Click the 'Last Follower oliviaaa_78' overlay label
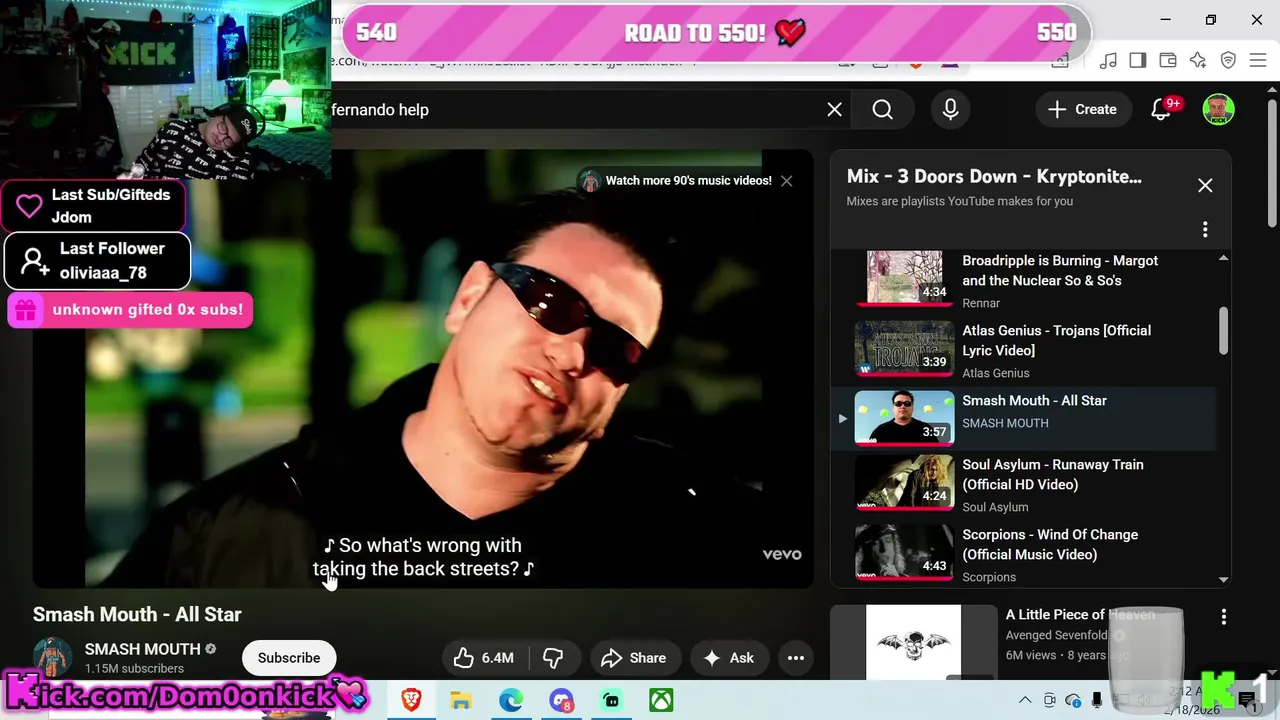1280x720 pixels. (97, 261)
